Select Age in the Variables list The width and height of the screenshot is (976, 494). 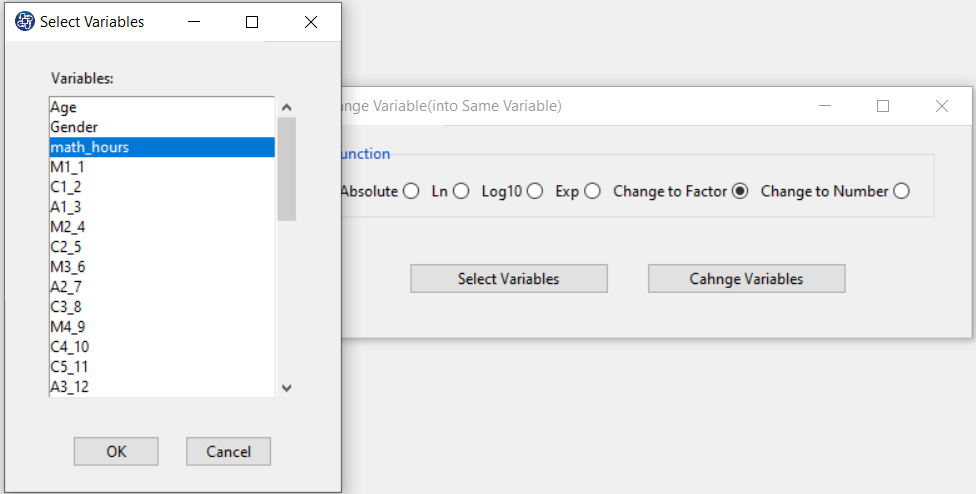(162, 107)
